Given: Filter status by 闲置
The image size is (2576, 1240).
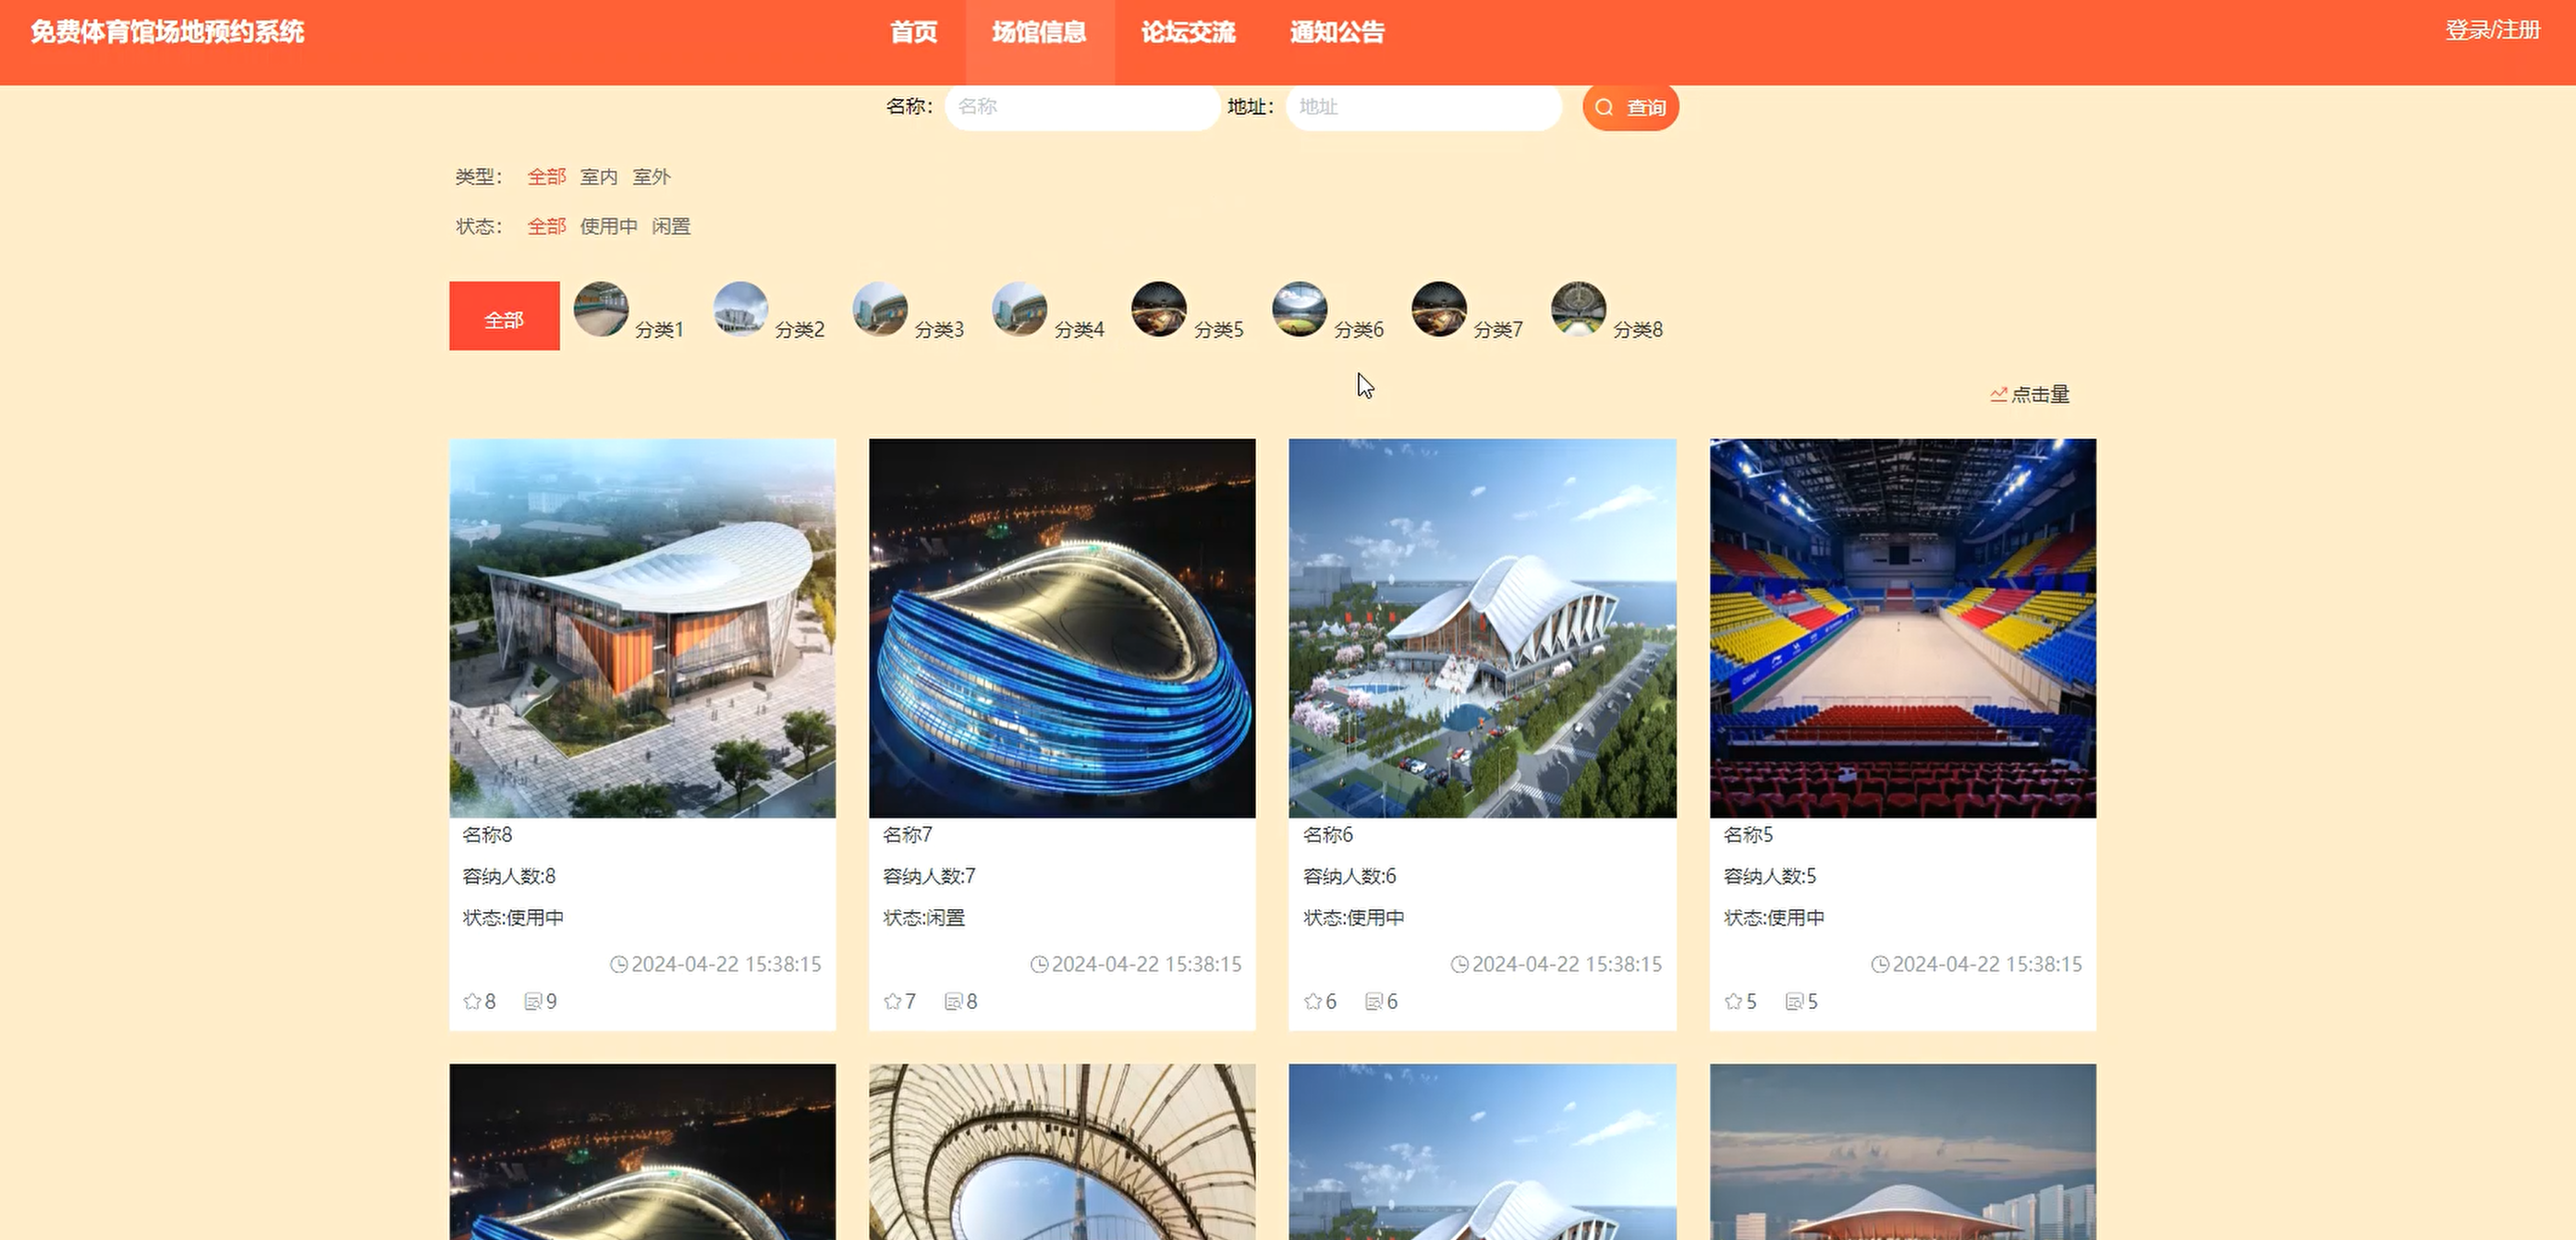Looking at the screenshot, I should pyautogui.click(x=671, y=227).
